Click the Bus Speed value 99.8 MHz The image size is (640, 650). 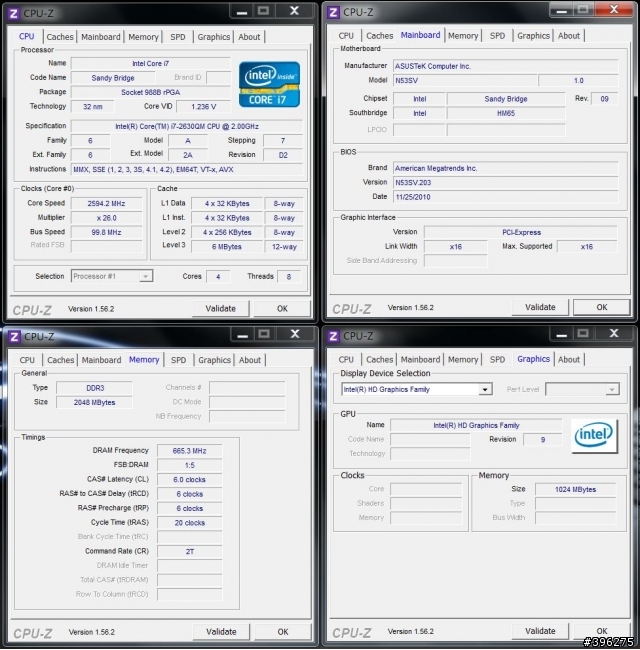click(107, 232)
